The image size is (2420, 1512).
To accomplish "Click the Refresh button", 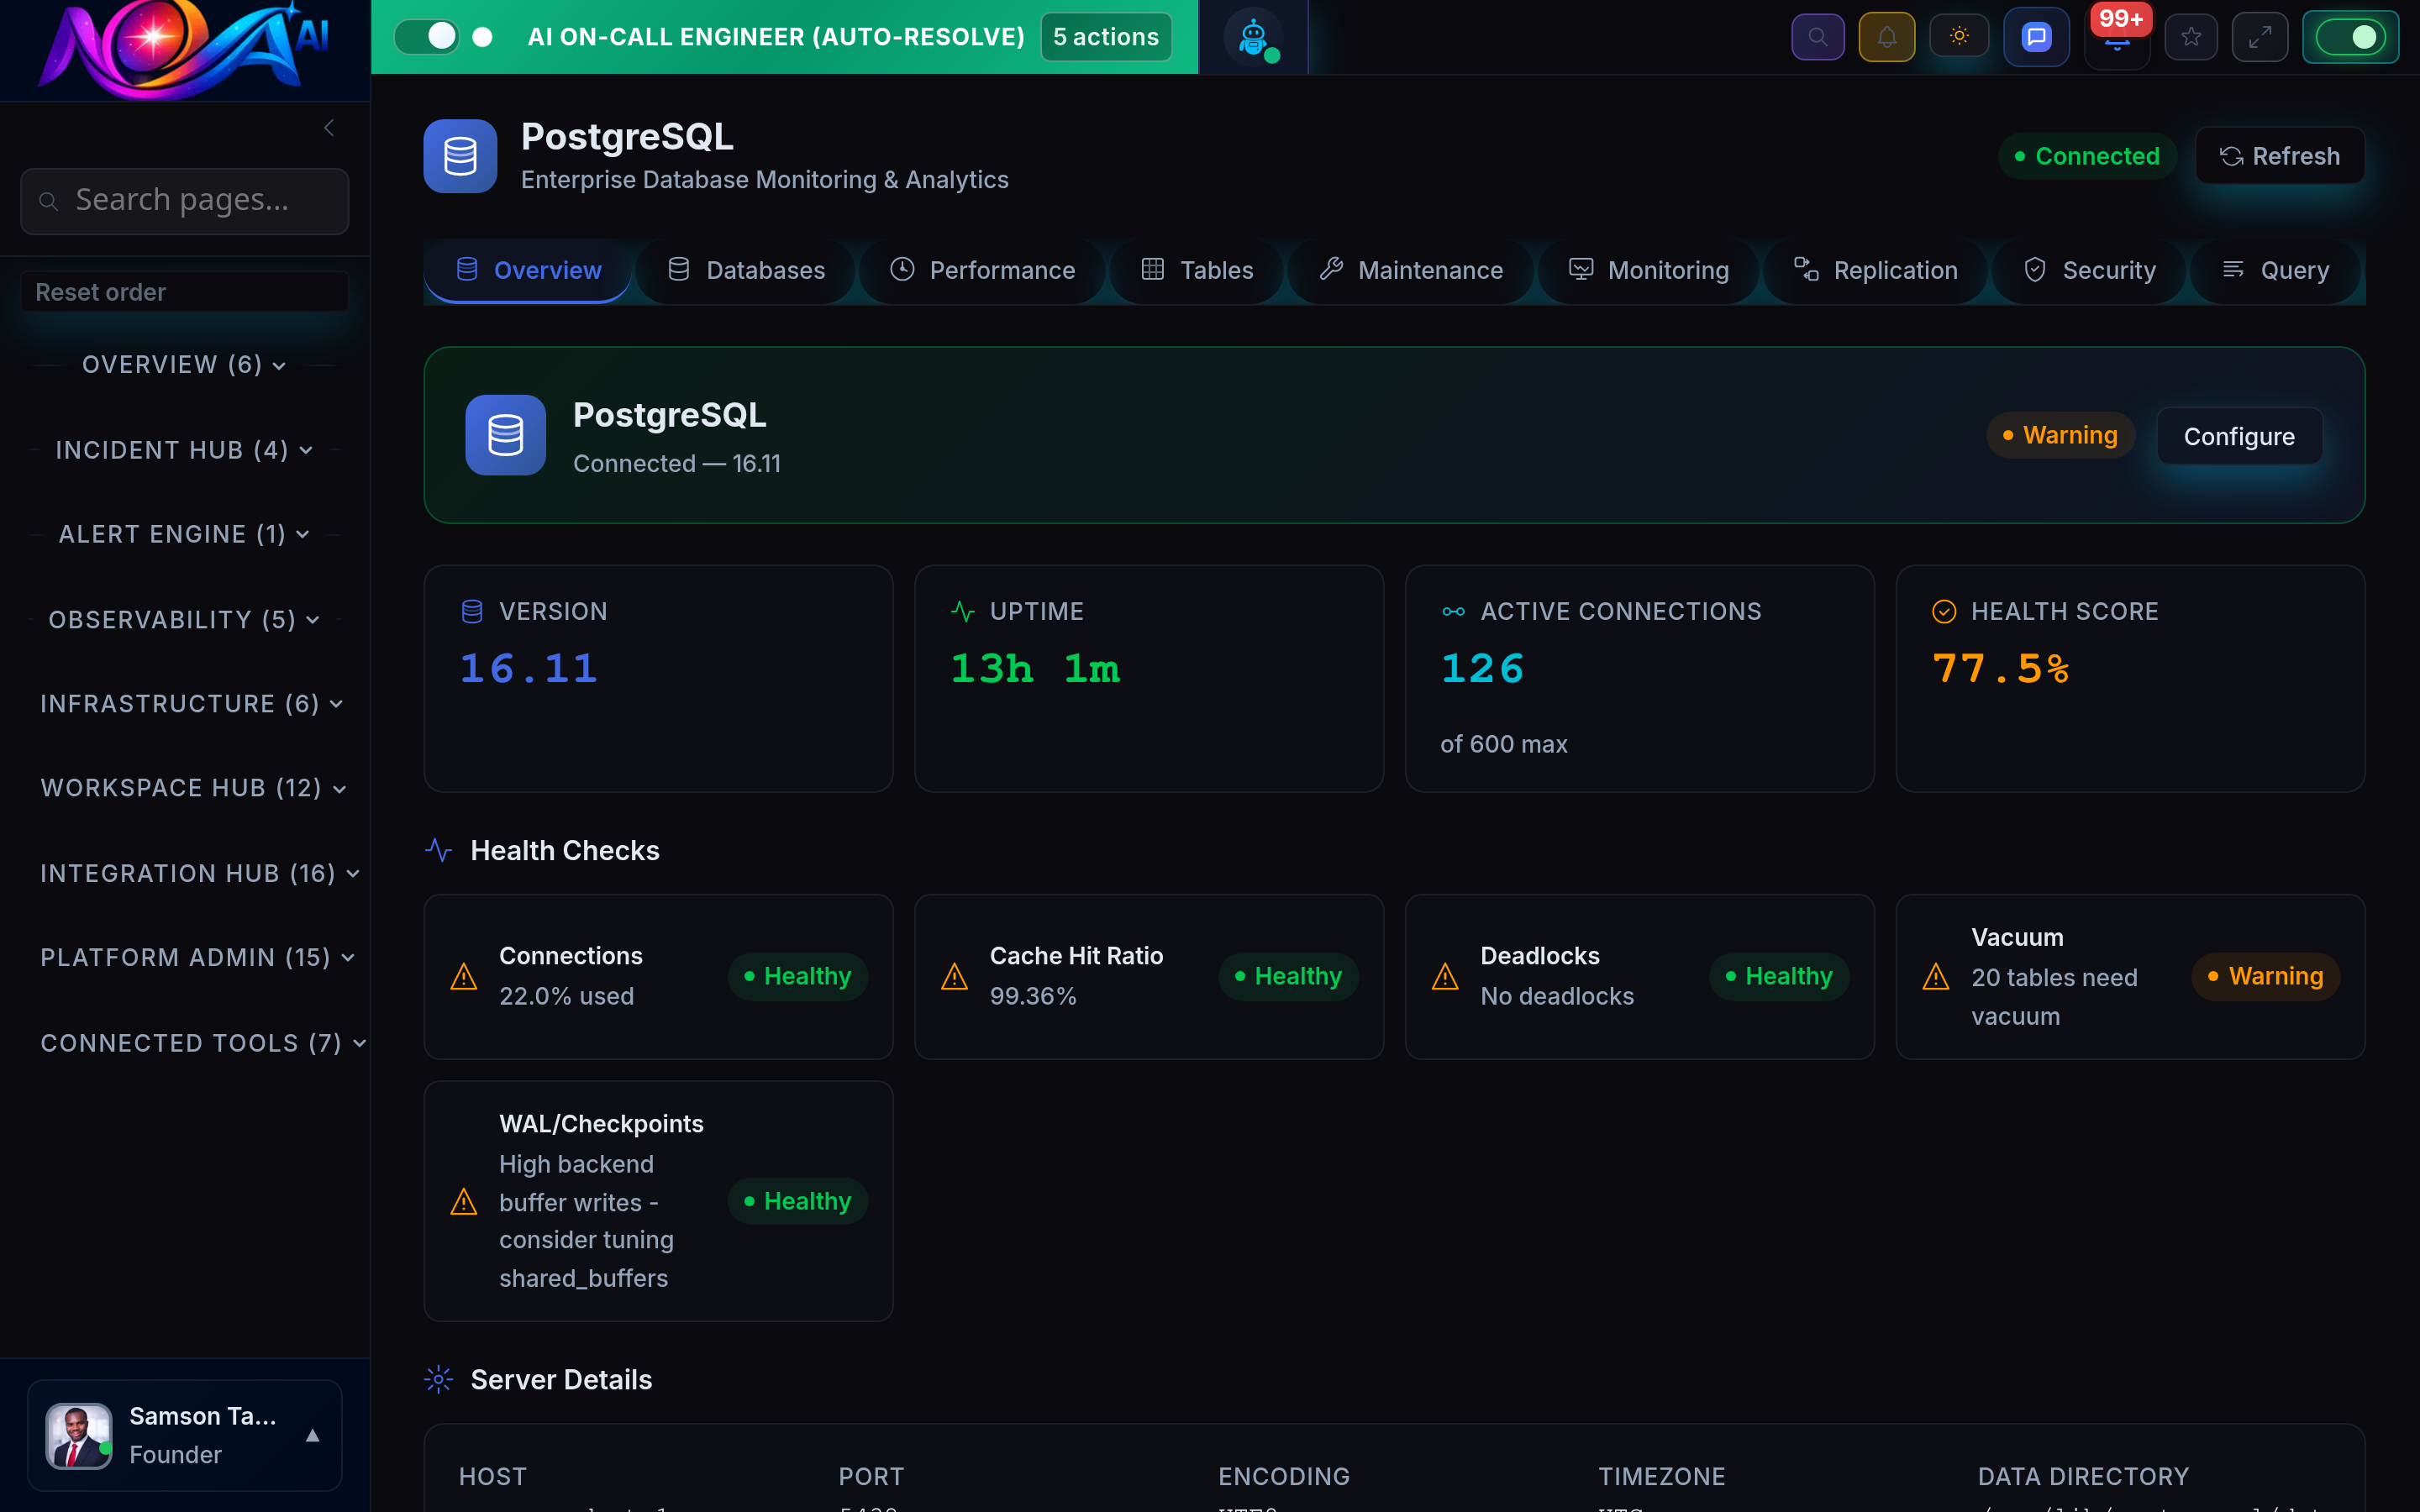I will tap(2280, 156).
